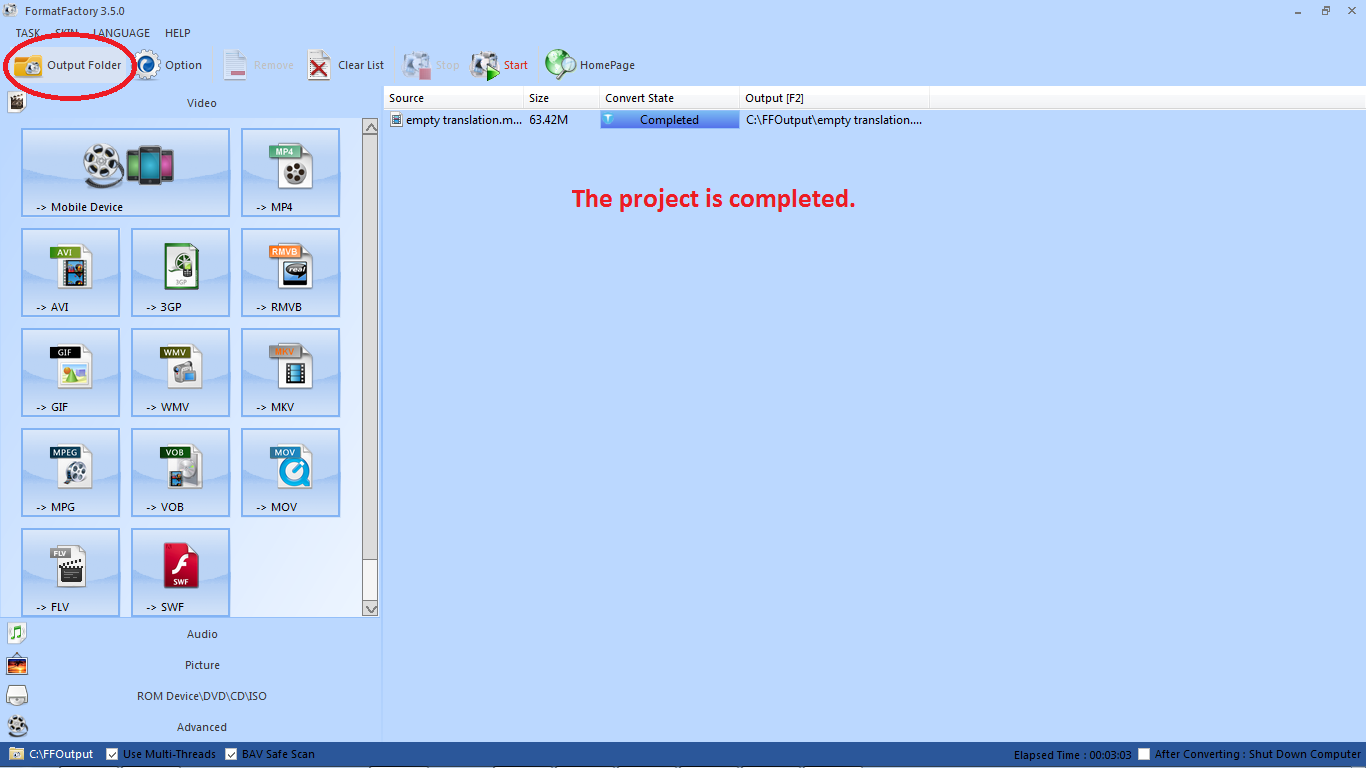The height and width of the screenshot is (768, 1366).
Task: Click the Picture category image icon
Action: [x=17, y=665]
